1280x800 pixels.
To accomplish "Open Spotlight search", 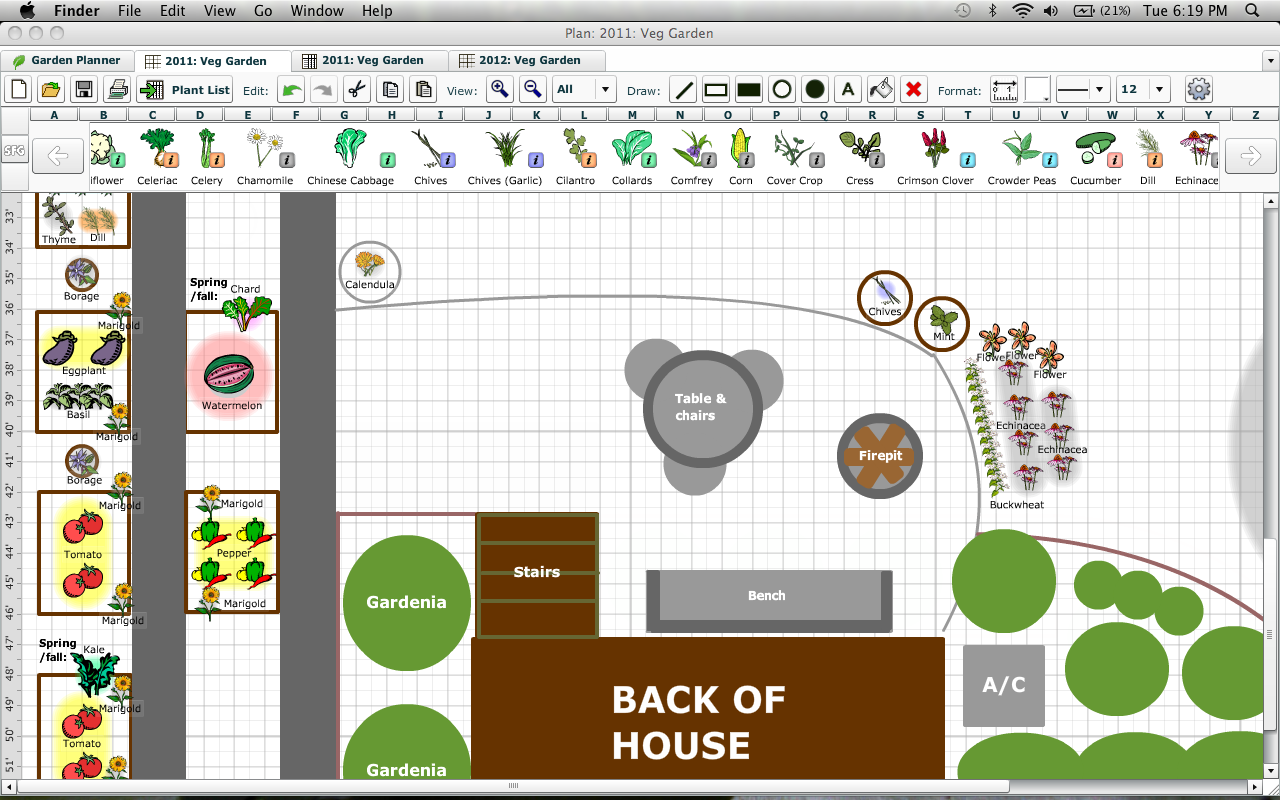I will (1253, 11).
